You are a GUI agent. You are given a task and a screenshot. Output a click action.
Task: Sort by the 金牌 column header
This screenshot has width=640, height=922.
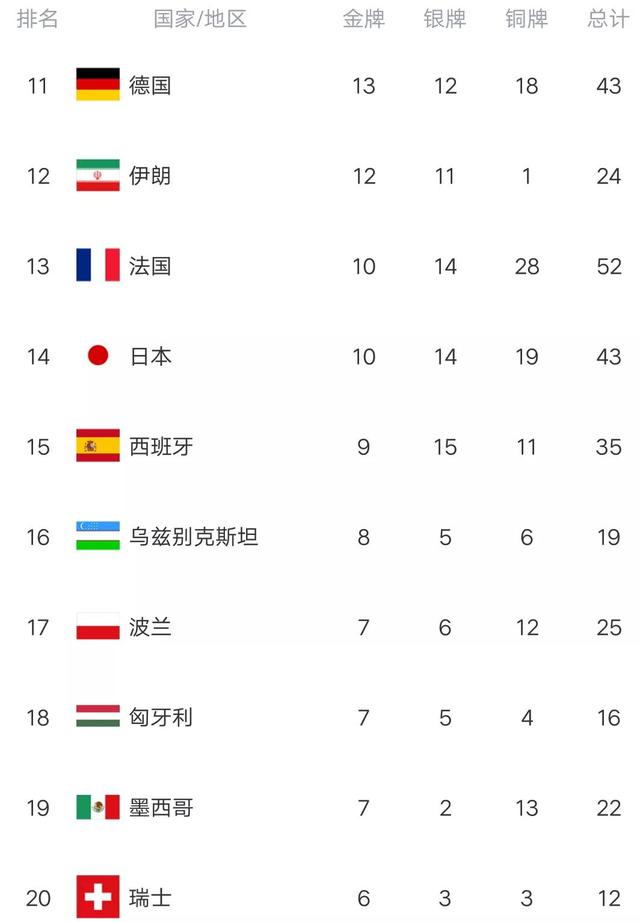coord(364,19)
